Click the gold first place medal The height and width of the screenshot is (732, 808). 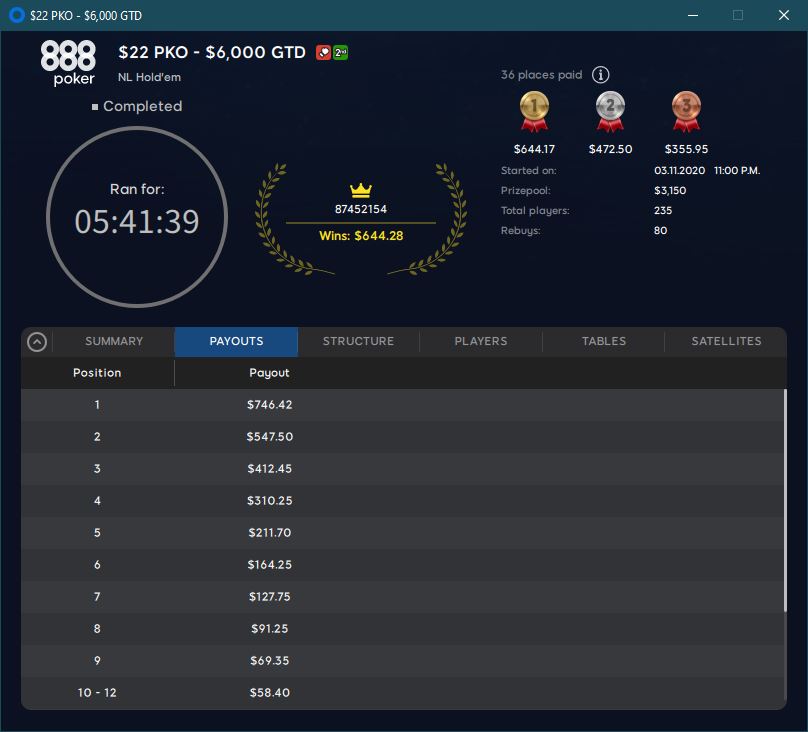pos(534,111)
